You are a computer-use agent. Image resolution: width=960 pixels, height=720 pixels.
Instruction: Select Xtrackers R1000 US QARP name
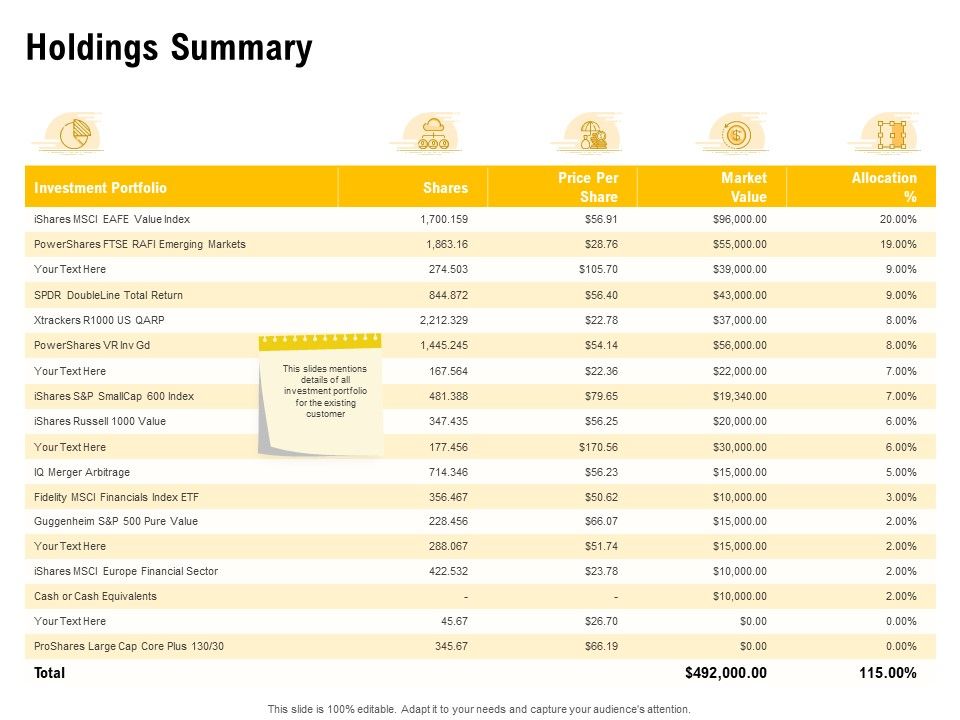click(x=99, y=320)
